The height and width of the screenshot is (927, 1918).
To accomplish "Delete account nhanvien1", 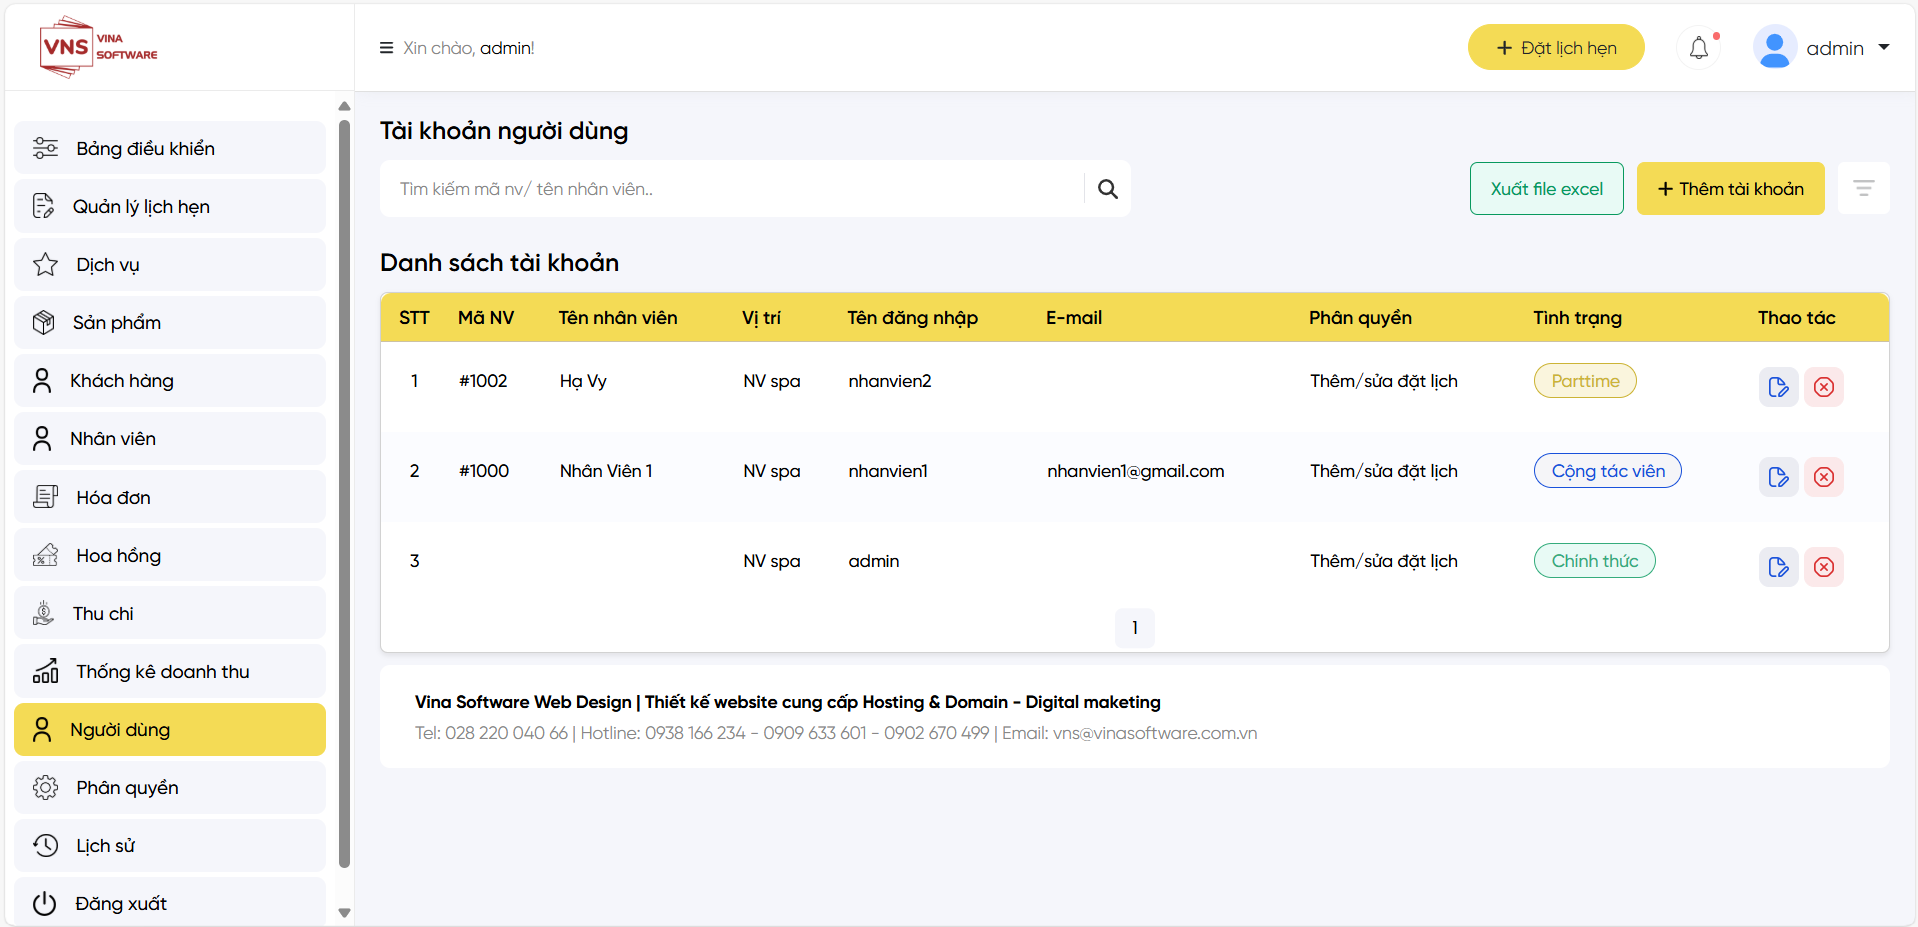I will click(x=1824, y=477).
